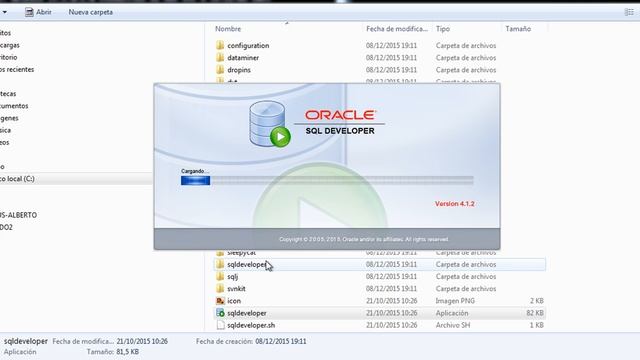Open the recent places sidebar item
The height and width of the screenshot is (360, 640).
pos(17,69)
